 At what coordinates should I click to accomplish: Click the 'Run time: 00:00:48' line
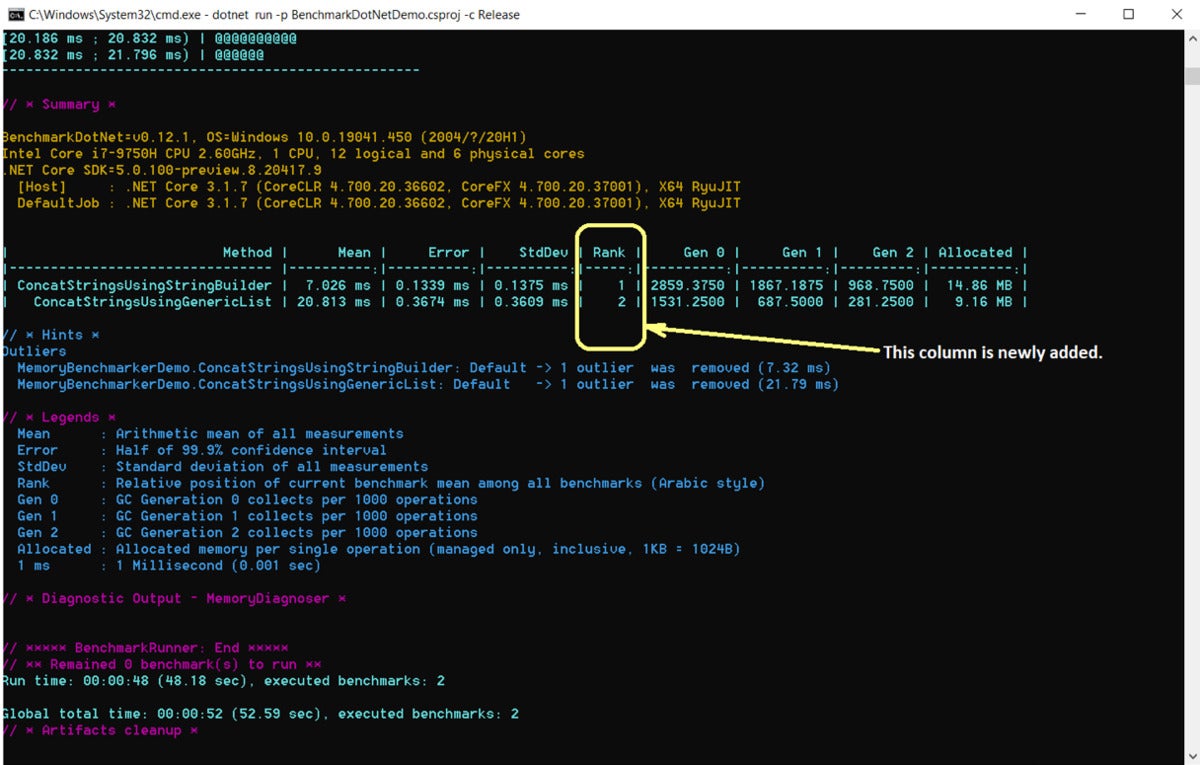point(223,680)
